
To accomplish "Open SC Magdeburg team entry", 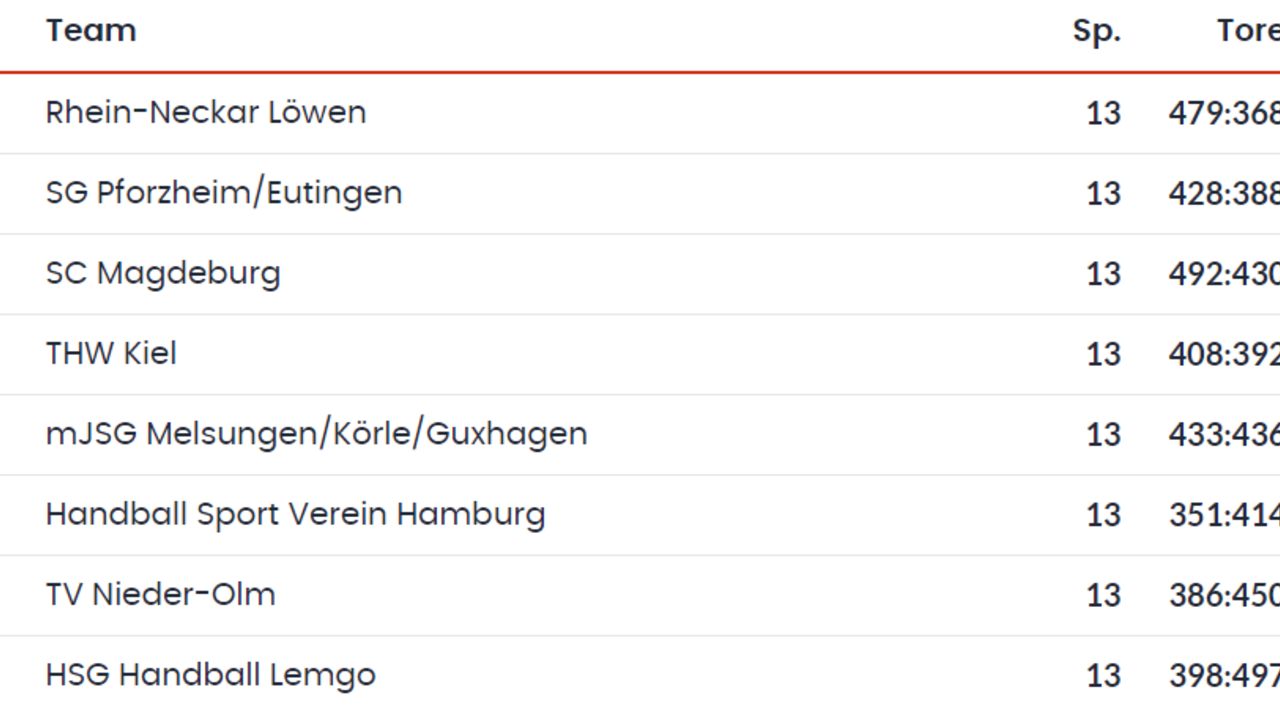I will [163, 273].
